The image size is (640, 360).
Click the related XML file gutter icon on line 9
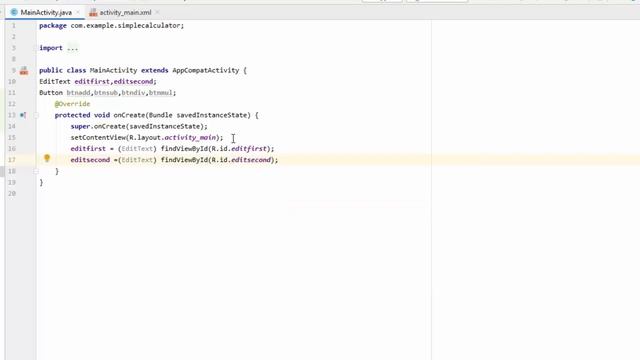click(x=24, y=71)
